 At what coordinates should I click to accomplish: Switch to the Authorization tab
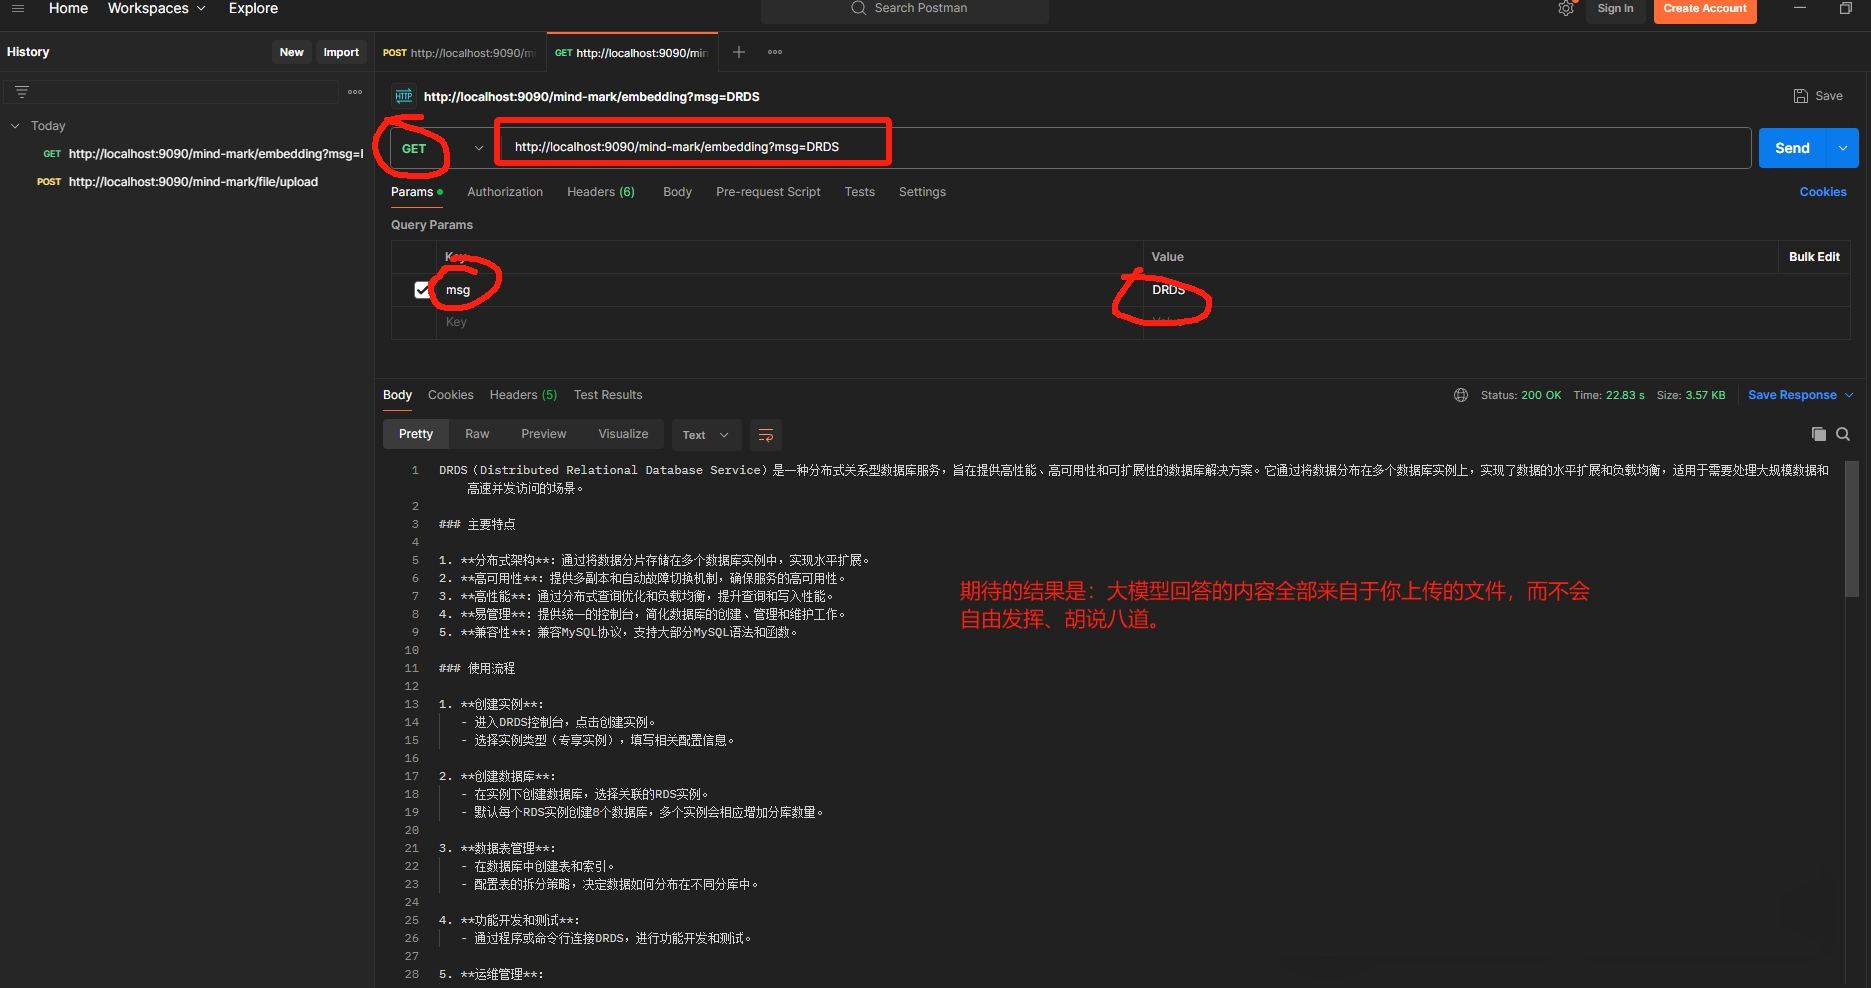point(505,192)
